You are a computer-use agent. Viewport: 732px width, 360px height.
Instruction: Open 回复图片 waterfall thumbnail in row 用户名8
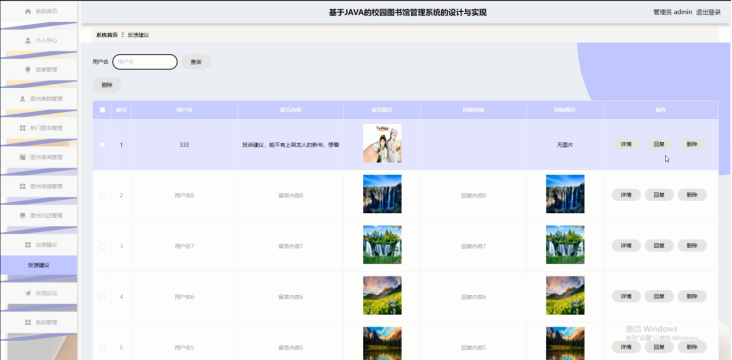[x=565, y=194]
